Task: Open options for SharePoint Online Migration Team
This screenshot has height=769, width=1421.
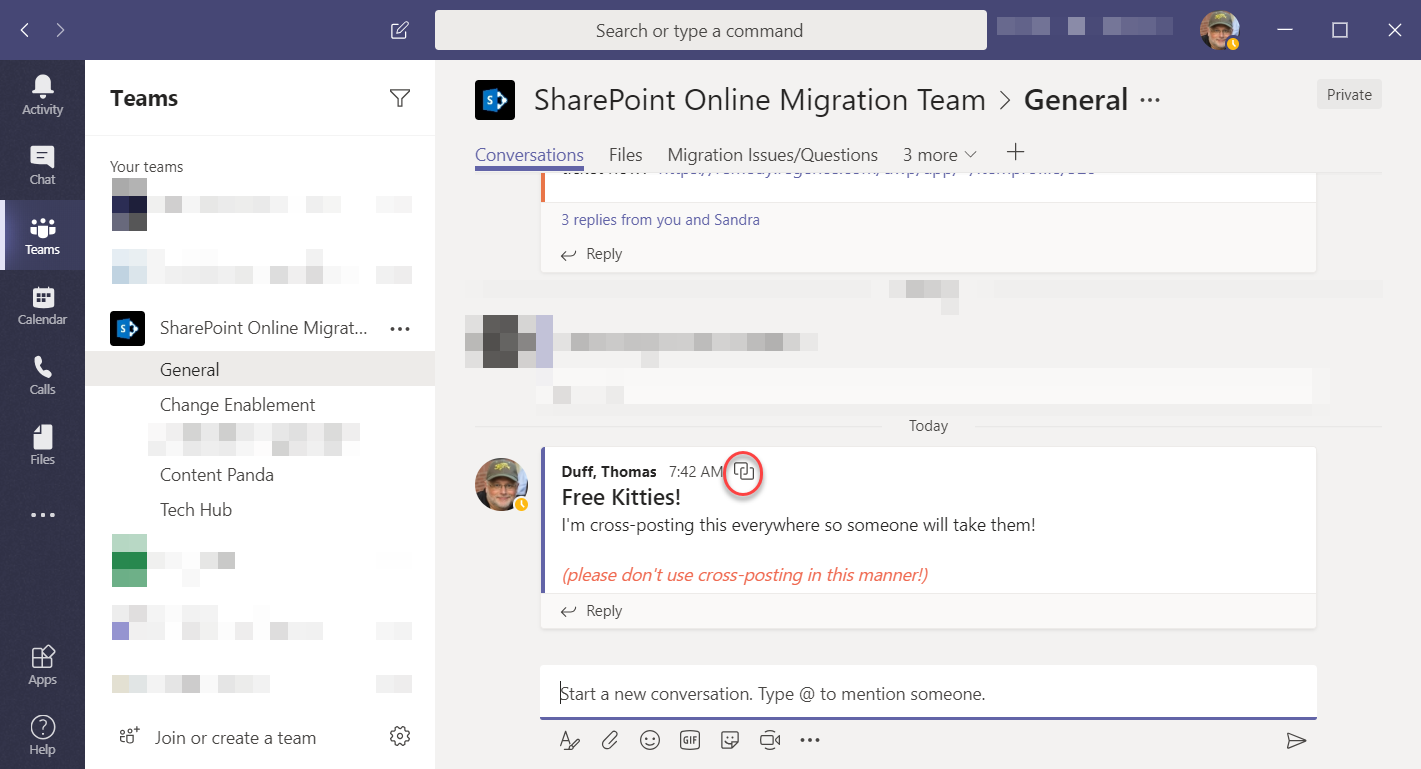Action: [399, 328]
